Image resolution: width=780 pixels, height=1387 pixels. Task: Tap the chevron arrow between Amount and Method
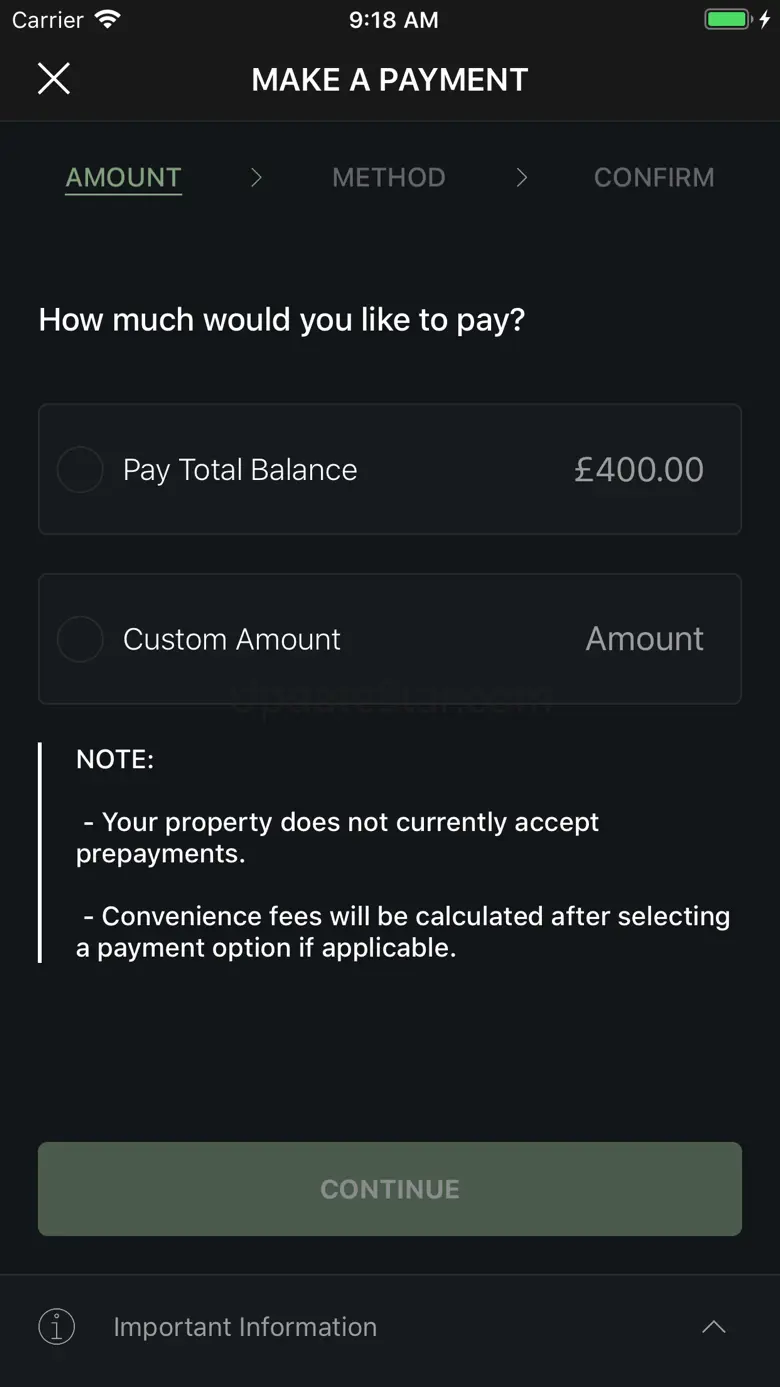256,177
